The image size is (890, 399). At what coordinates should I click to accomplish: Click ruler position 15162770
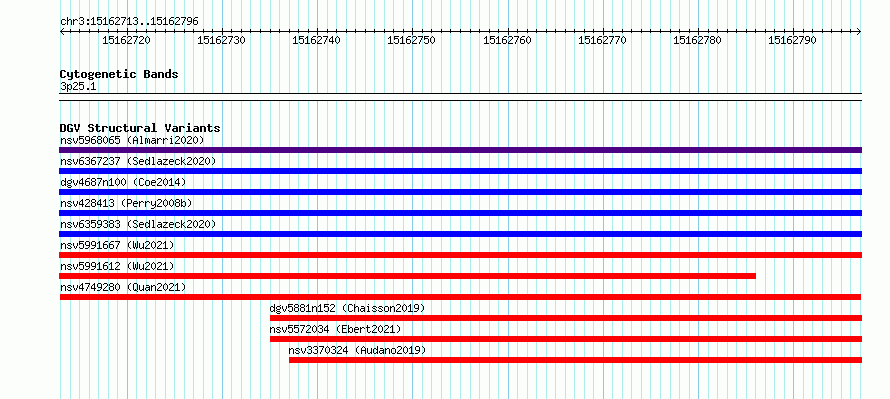tap(602, 40)
